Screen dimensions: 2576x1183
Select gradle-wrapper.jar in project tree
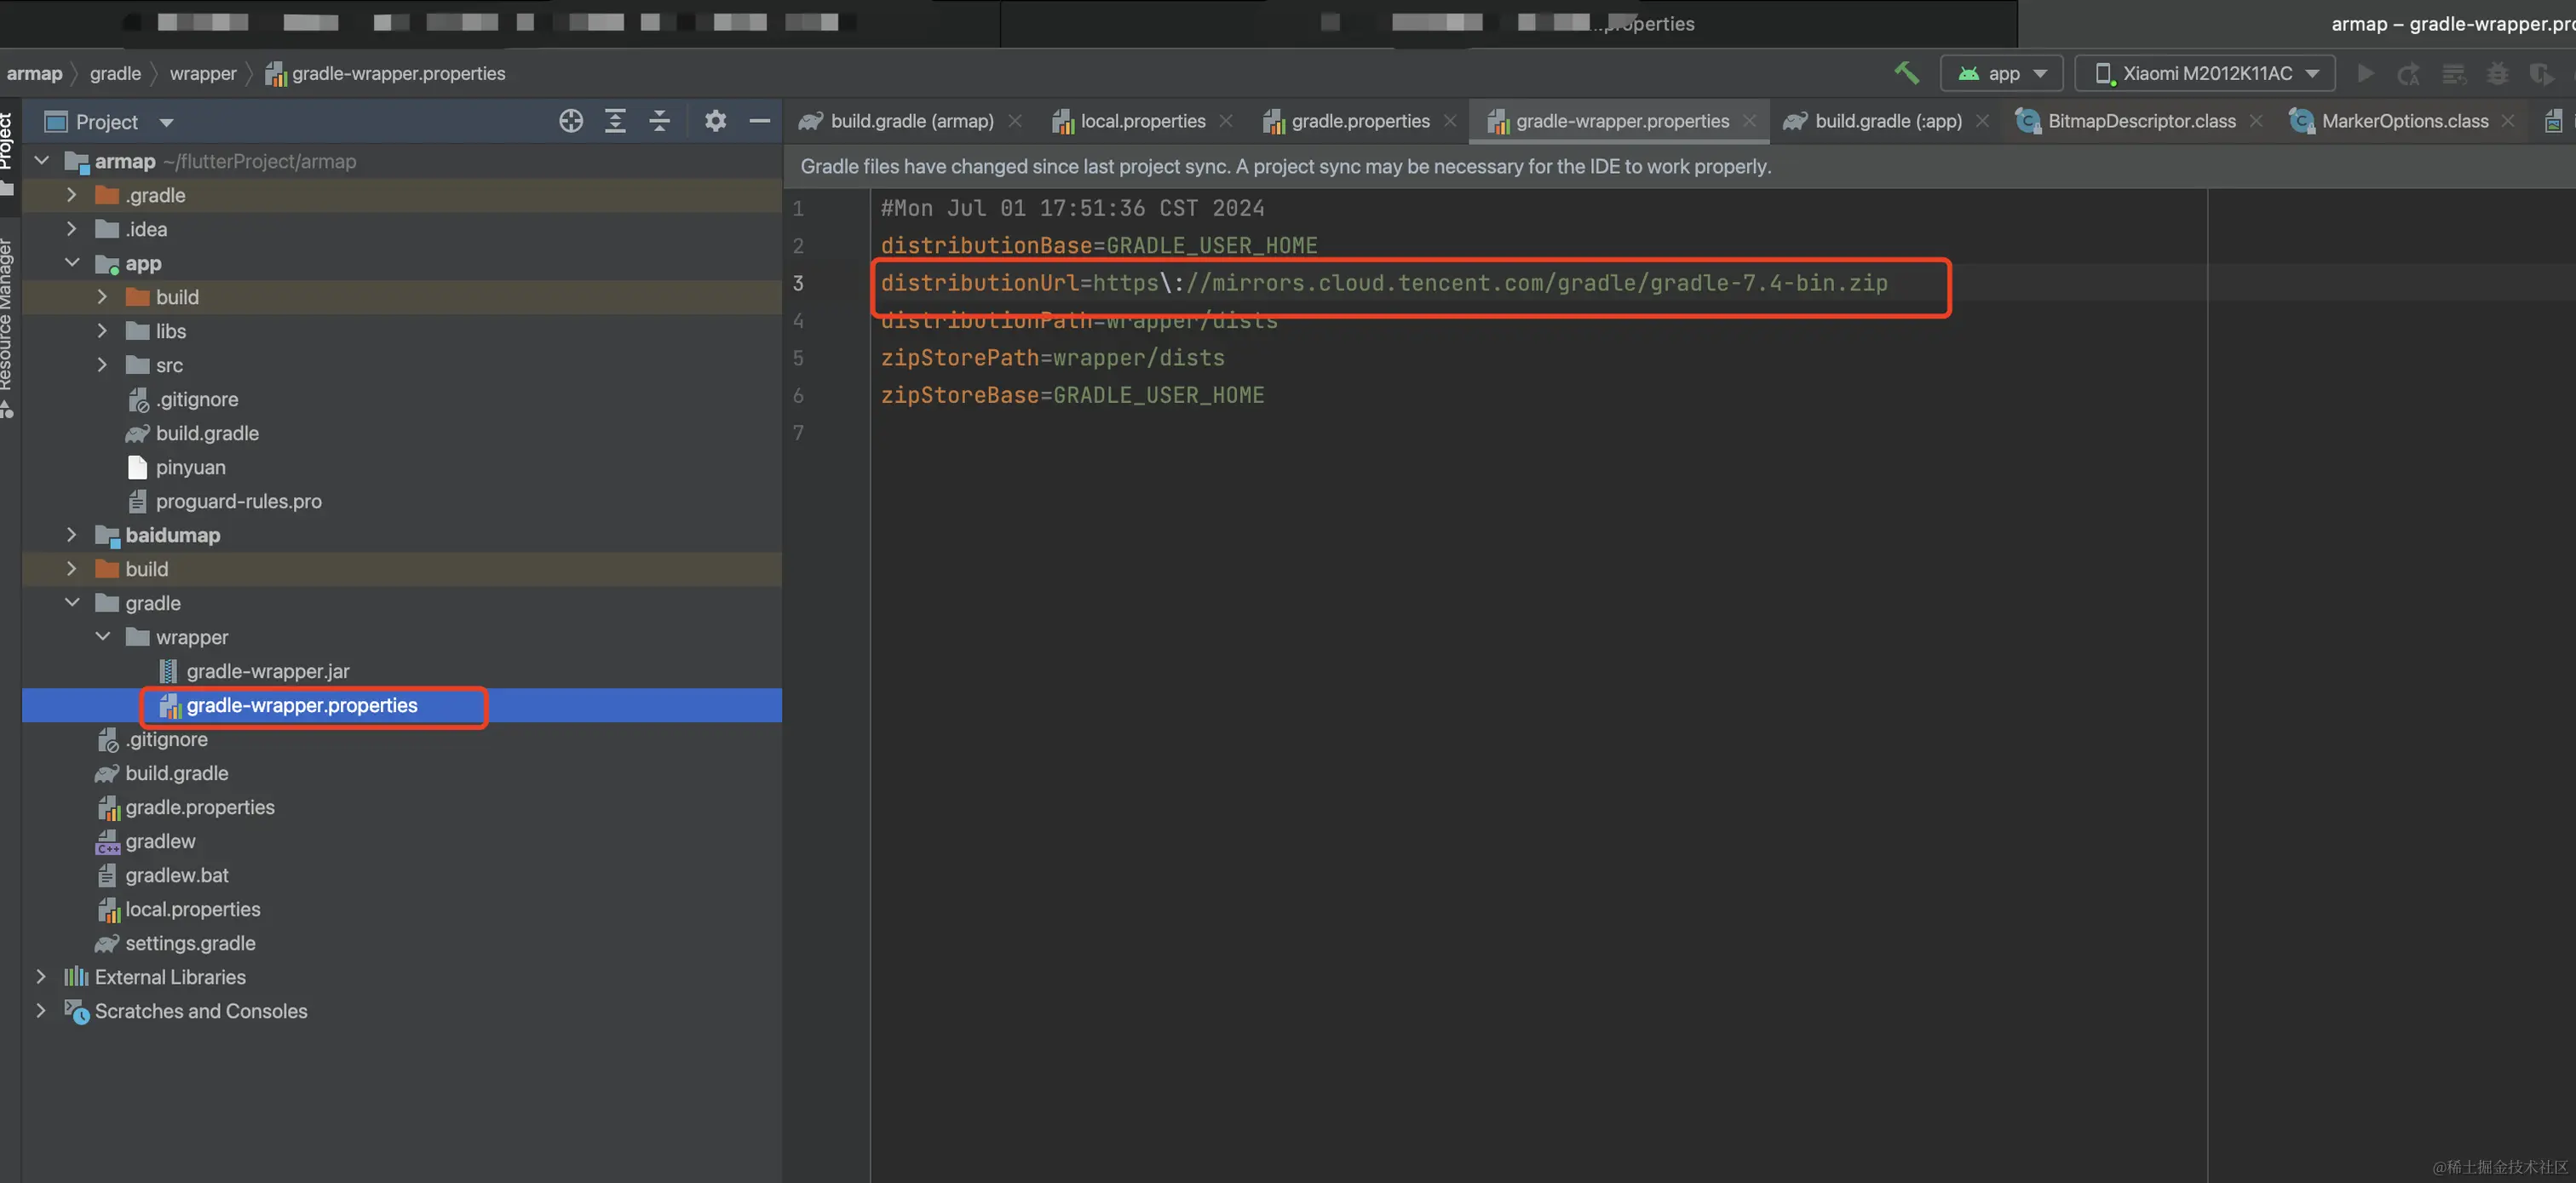coord(267,671)
